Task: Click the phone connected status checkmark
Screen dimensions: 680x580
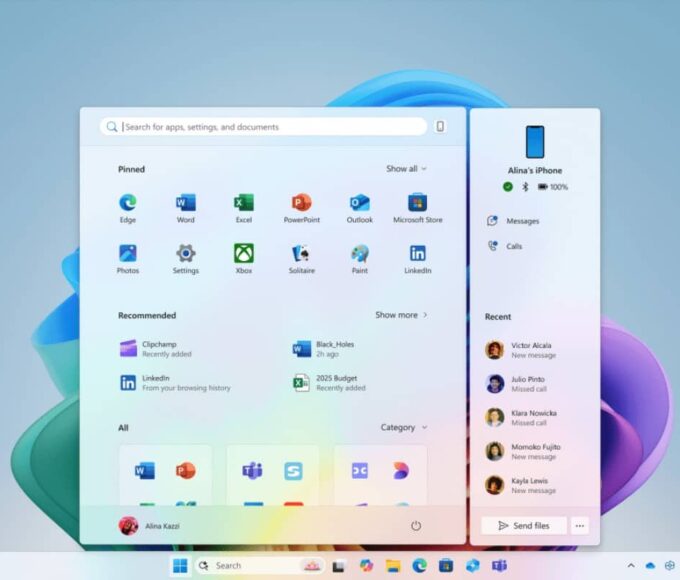Action: click(x=507, y=187)
